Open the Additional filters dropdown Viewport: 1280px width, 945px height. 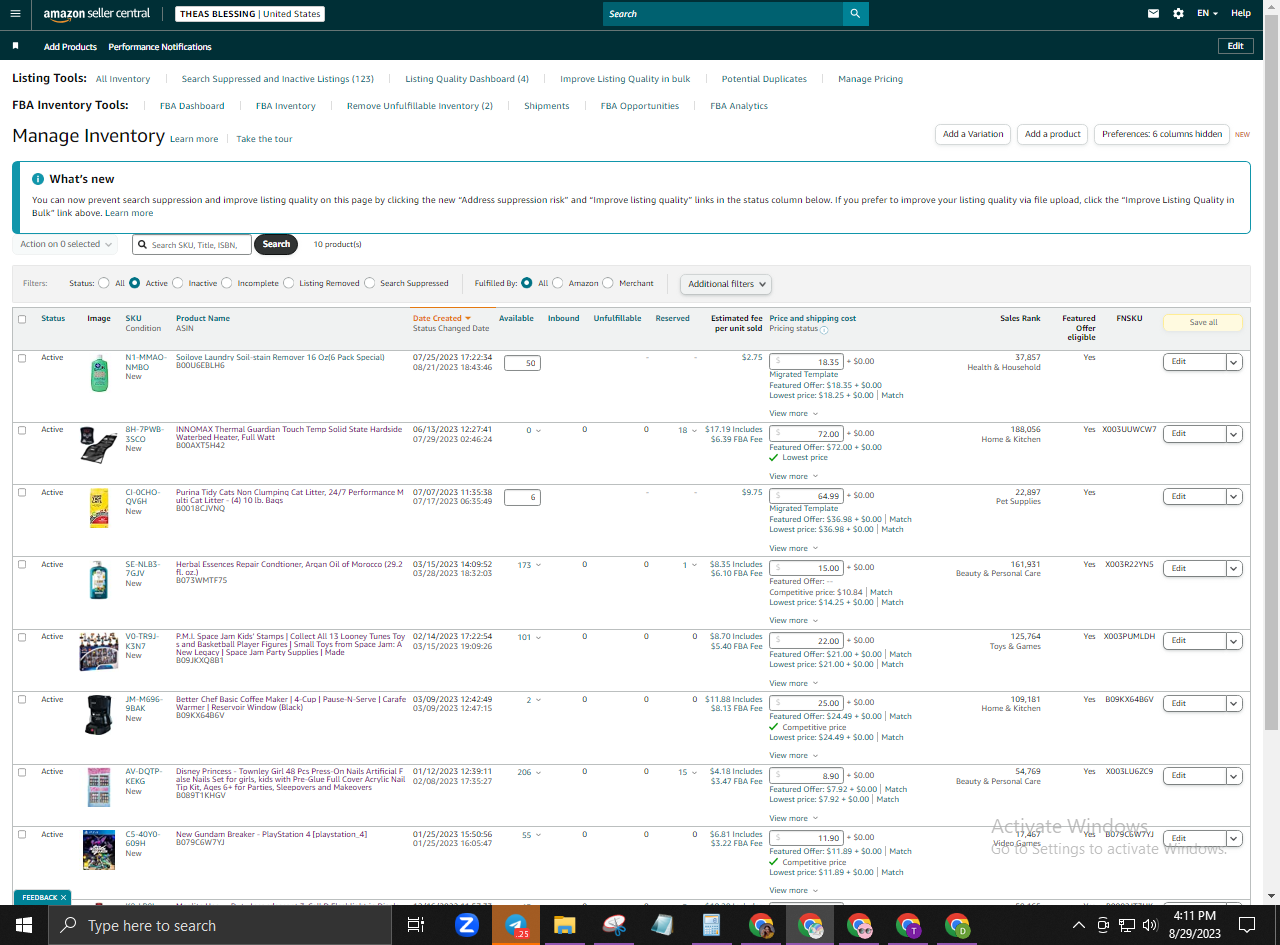[x=726, y=284]
